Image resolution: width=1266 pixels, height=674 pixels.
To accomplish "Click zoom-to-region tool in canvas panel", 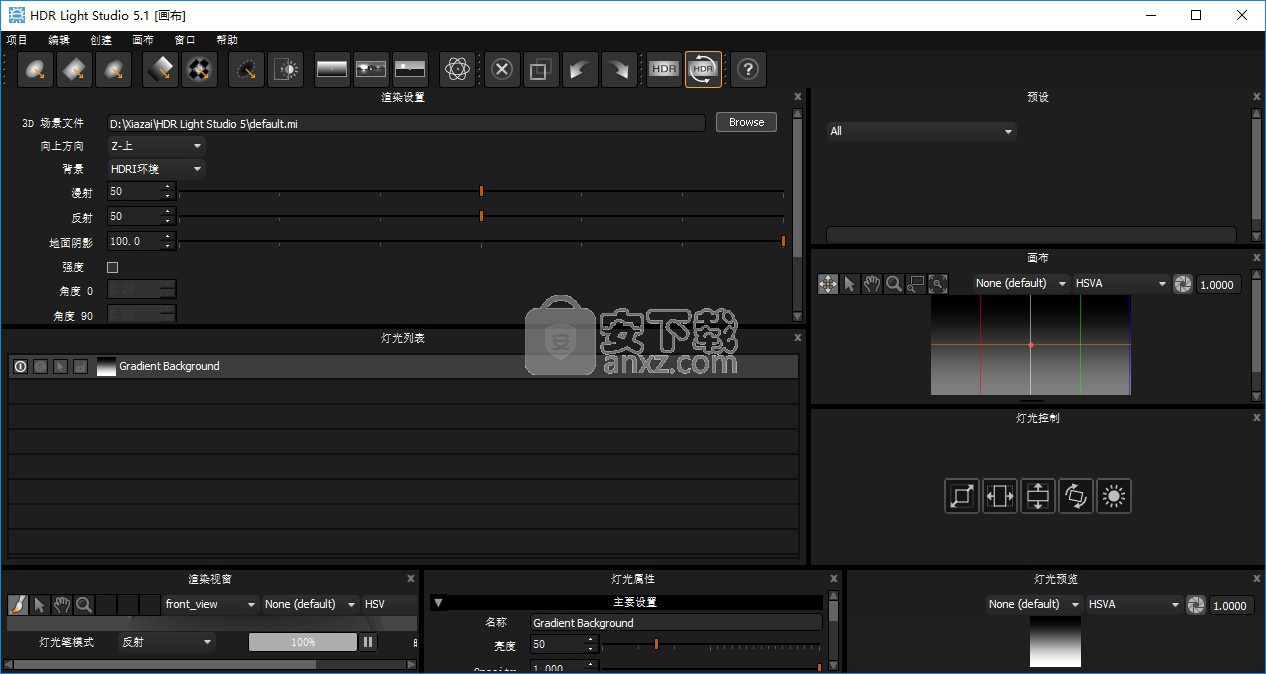I will pyautogui.click(x=916, y=284).
